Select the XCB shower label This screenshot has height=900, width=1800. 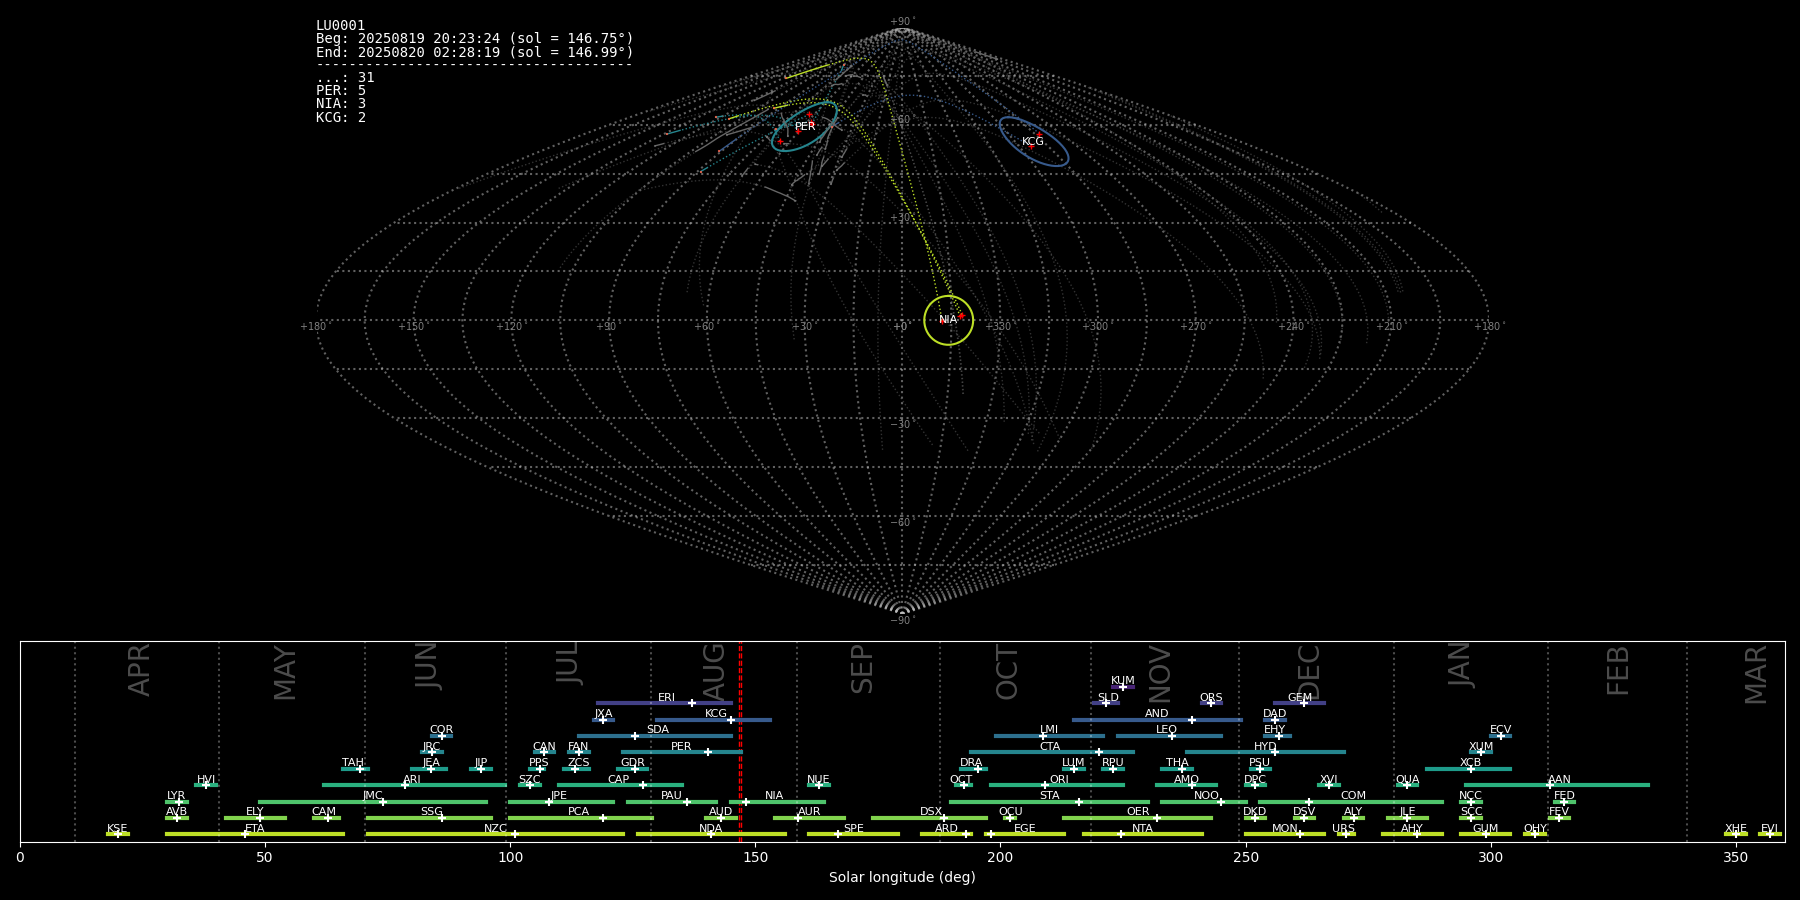coord(1470,763)
